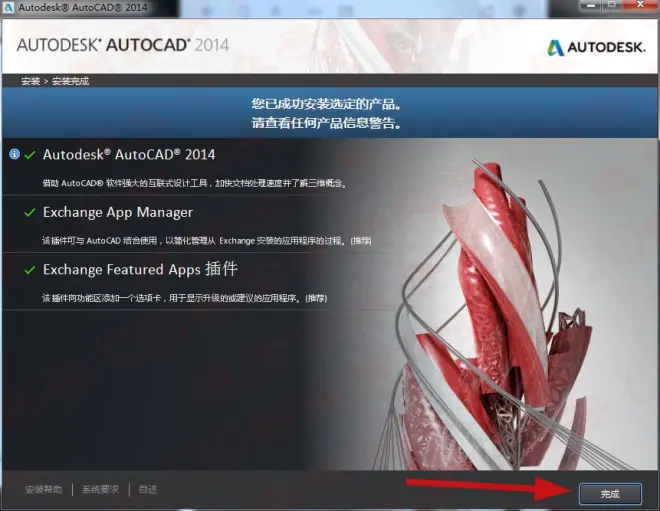
Task: Click the 您已成功安装选定的产品 success message
Action: pyautogui.click(x=327, y=104)
